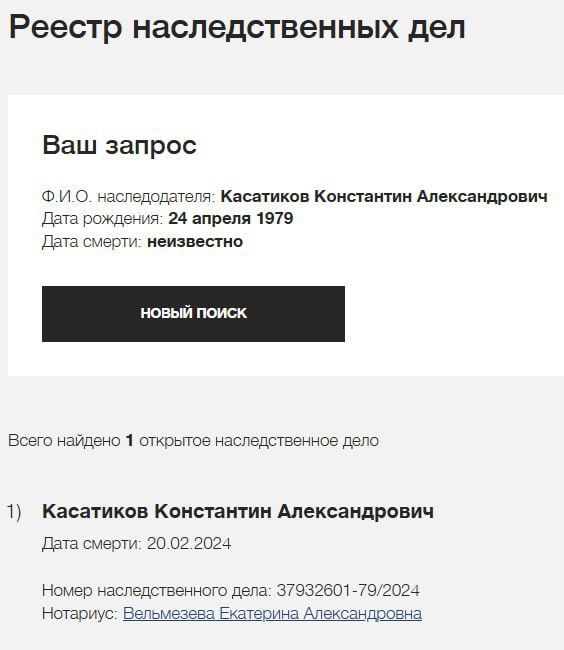Click the bold count 1 in results summary

(x=130, y=441)
